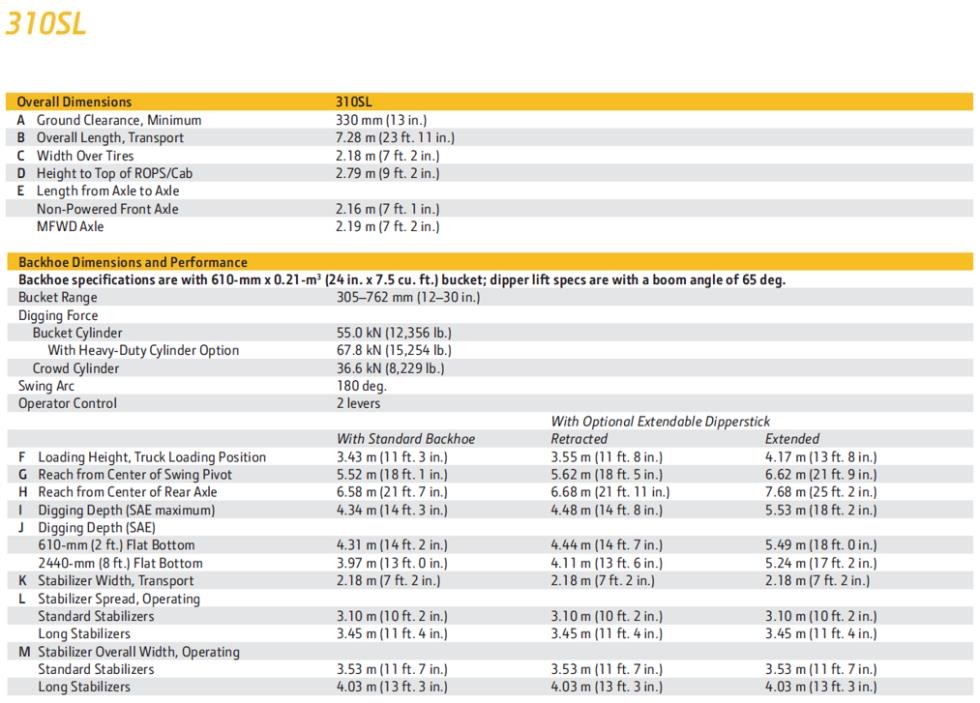The height and width of the screenshot is (703, 980).
Task: Select value 305–762 mm (12–30 in.)
Action: (x=408, y=297)
